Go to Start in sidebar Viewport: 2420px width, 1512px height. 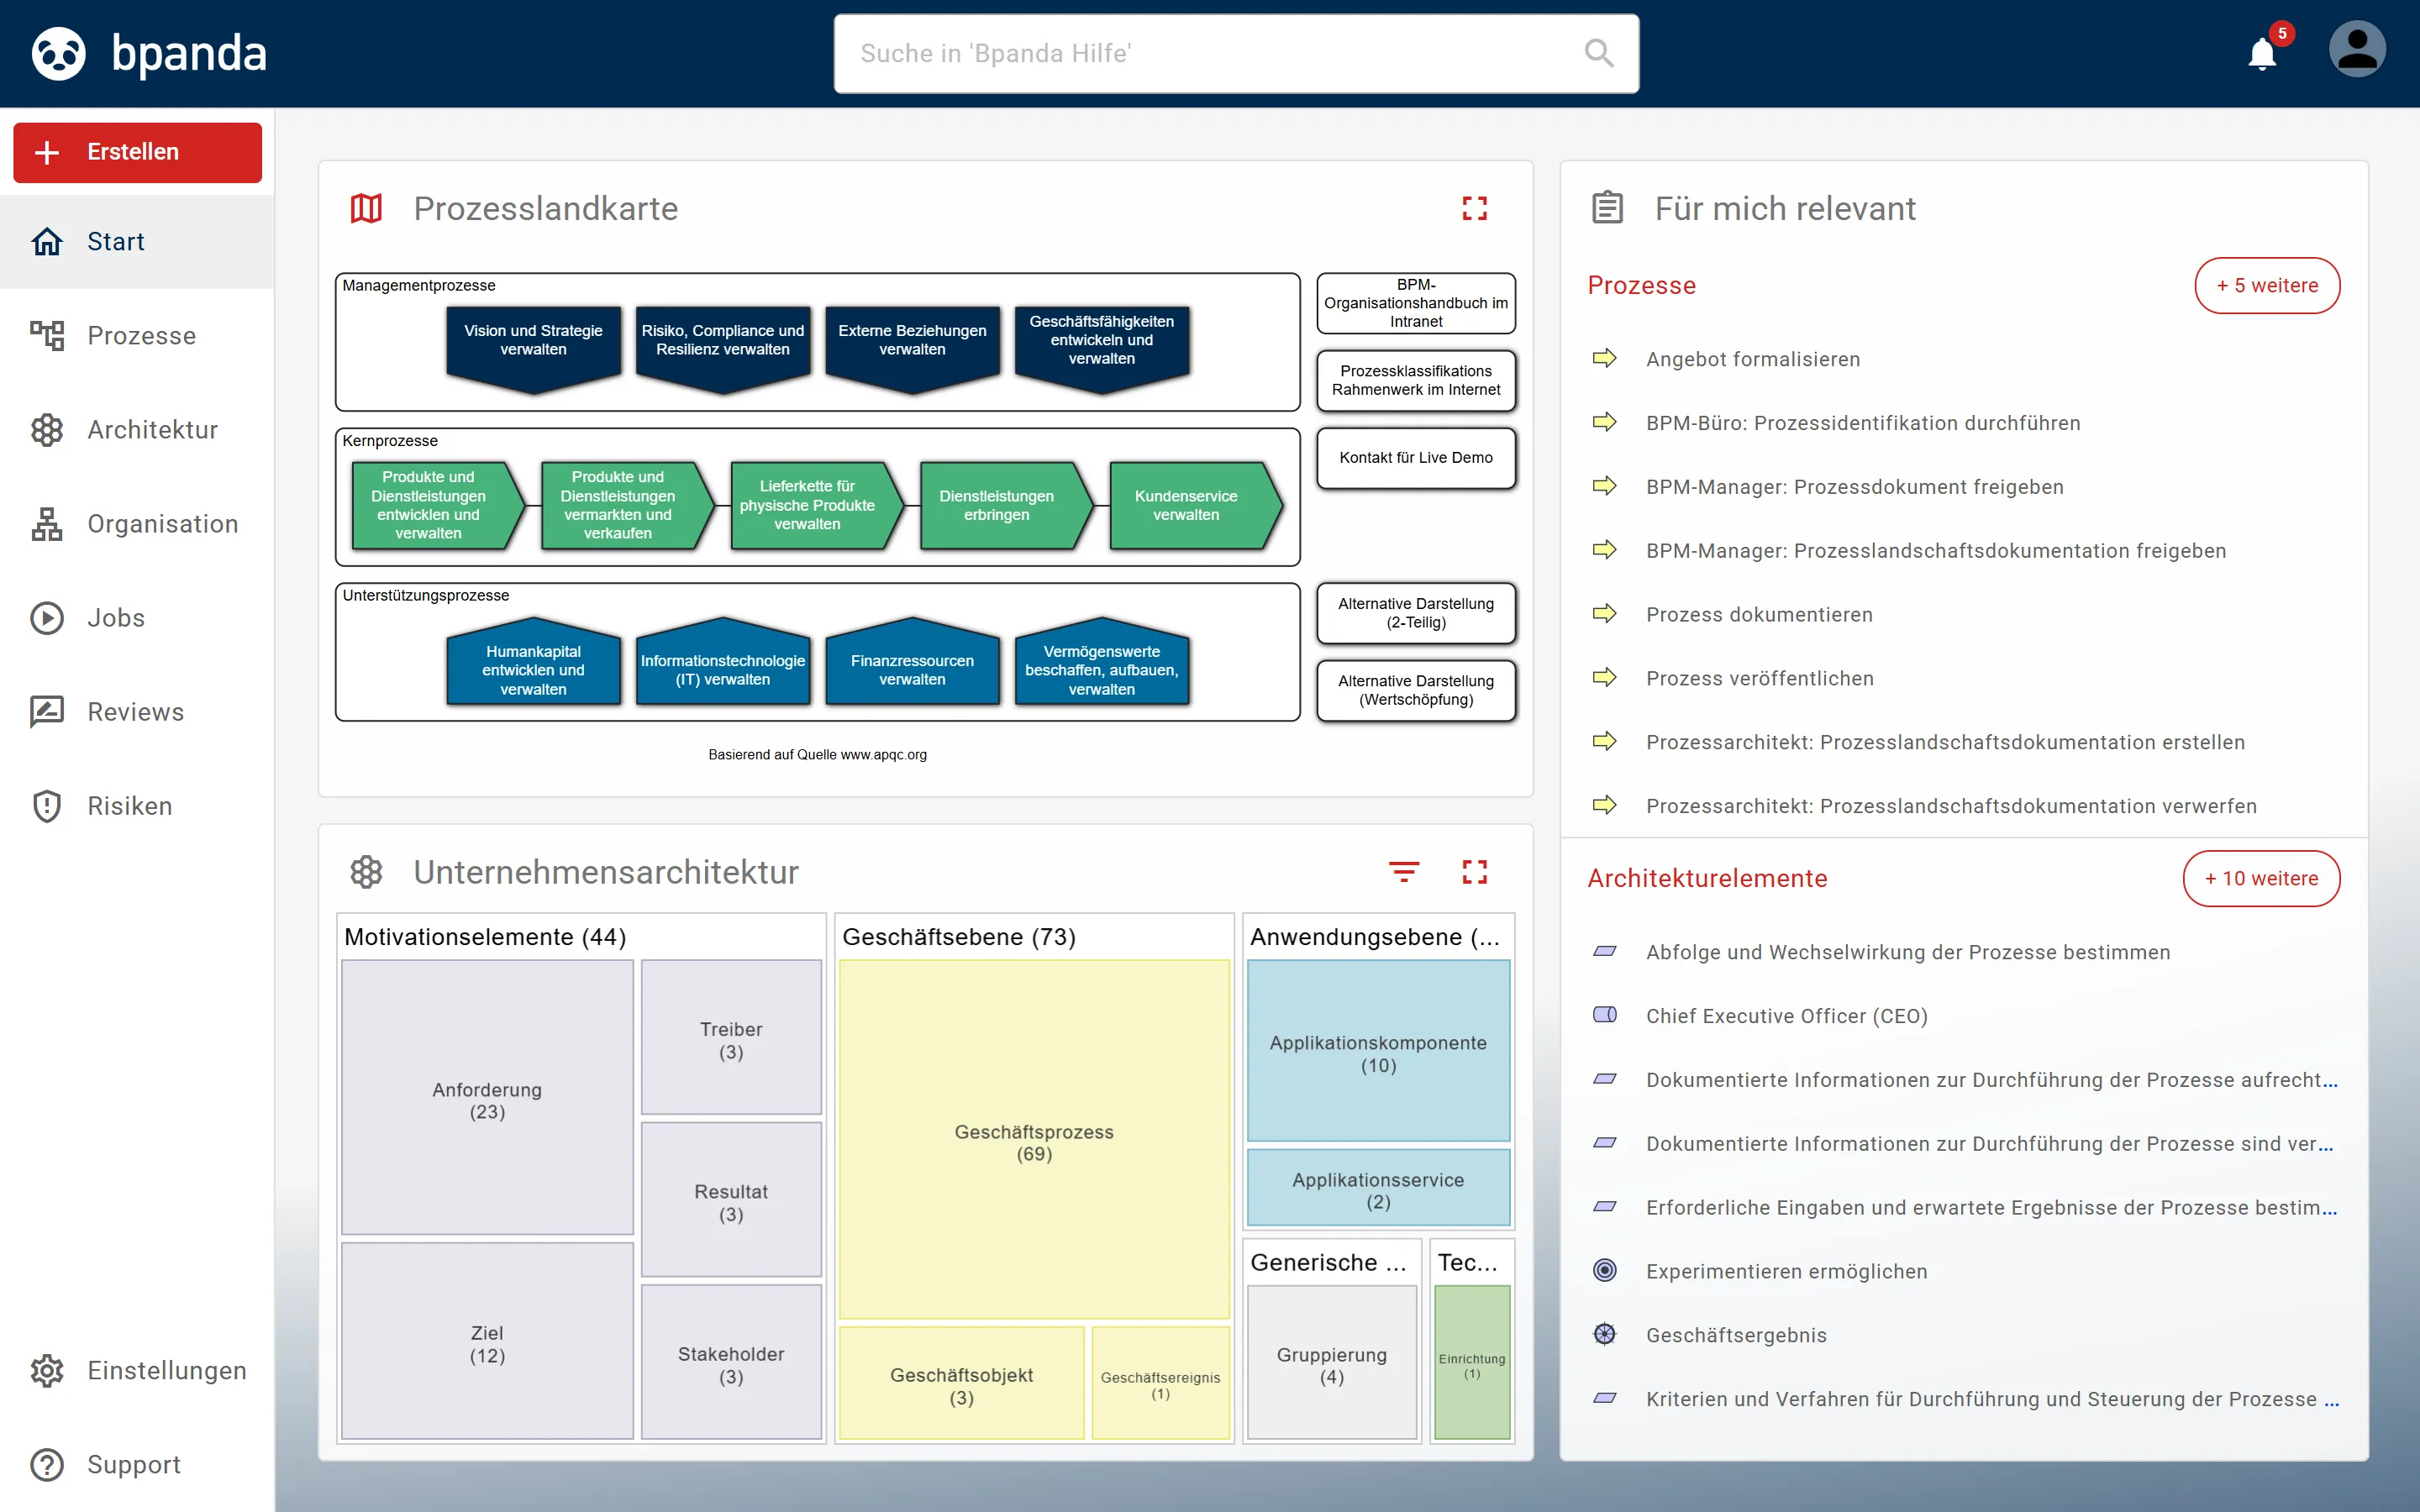tap(137, 241)
